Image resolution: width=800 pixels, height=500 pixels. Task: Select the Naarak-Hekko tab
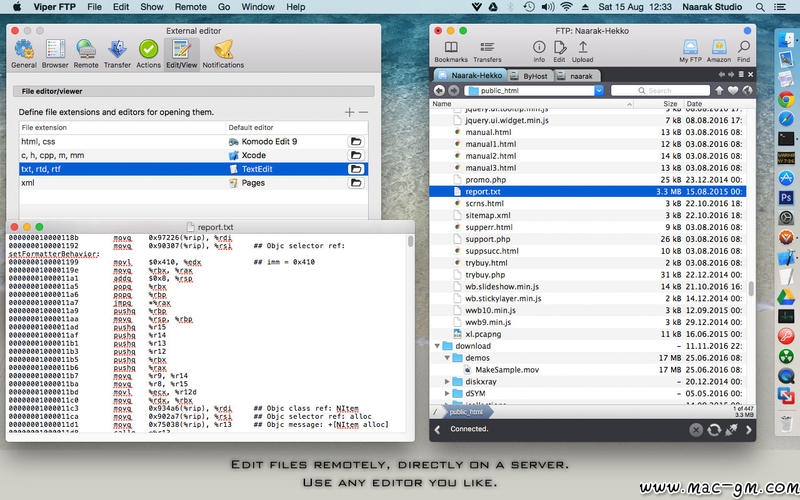click(x=470, y=75)
